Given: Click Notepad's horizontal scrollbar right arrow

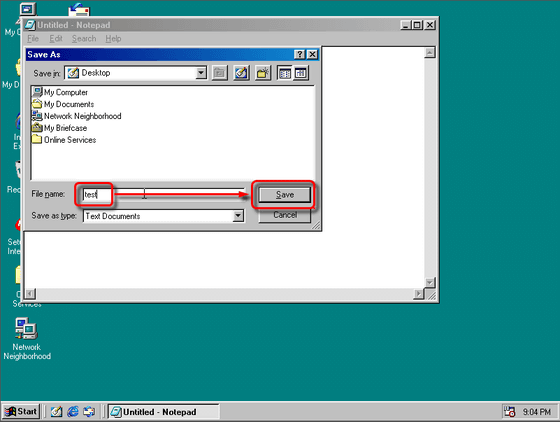Looking at the screenshot, I should tap(419, 293).
